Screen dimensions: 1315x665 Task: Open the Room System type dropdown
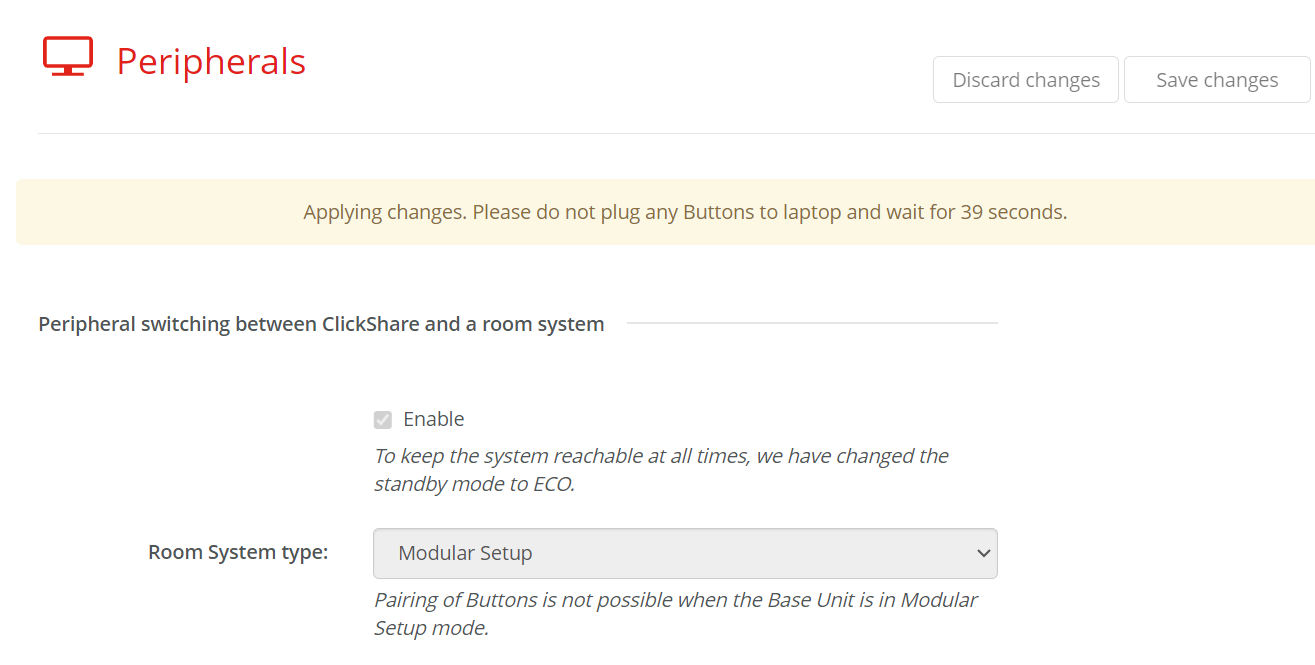pos(685,553)
